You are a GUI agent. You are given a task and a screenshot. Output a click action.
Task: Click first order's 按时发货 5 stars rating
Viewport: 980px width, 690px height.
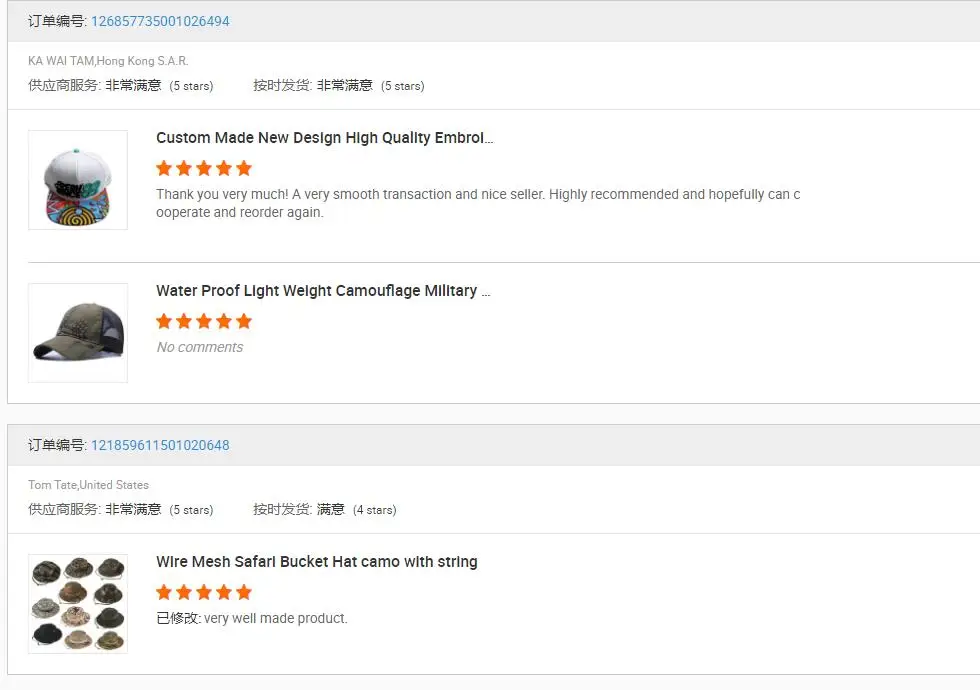(371, 86)
